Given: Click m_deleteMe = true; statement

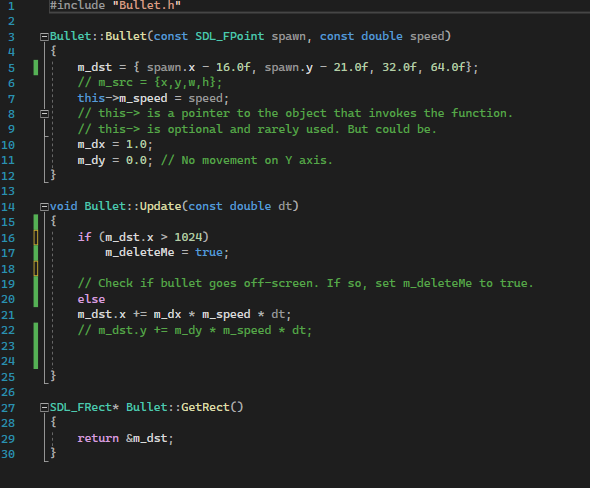Looking at the screenshot, I should 167,252.
